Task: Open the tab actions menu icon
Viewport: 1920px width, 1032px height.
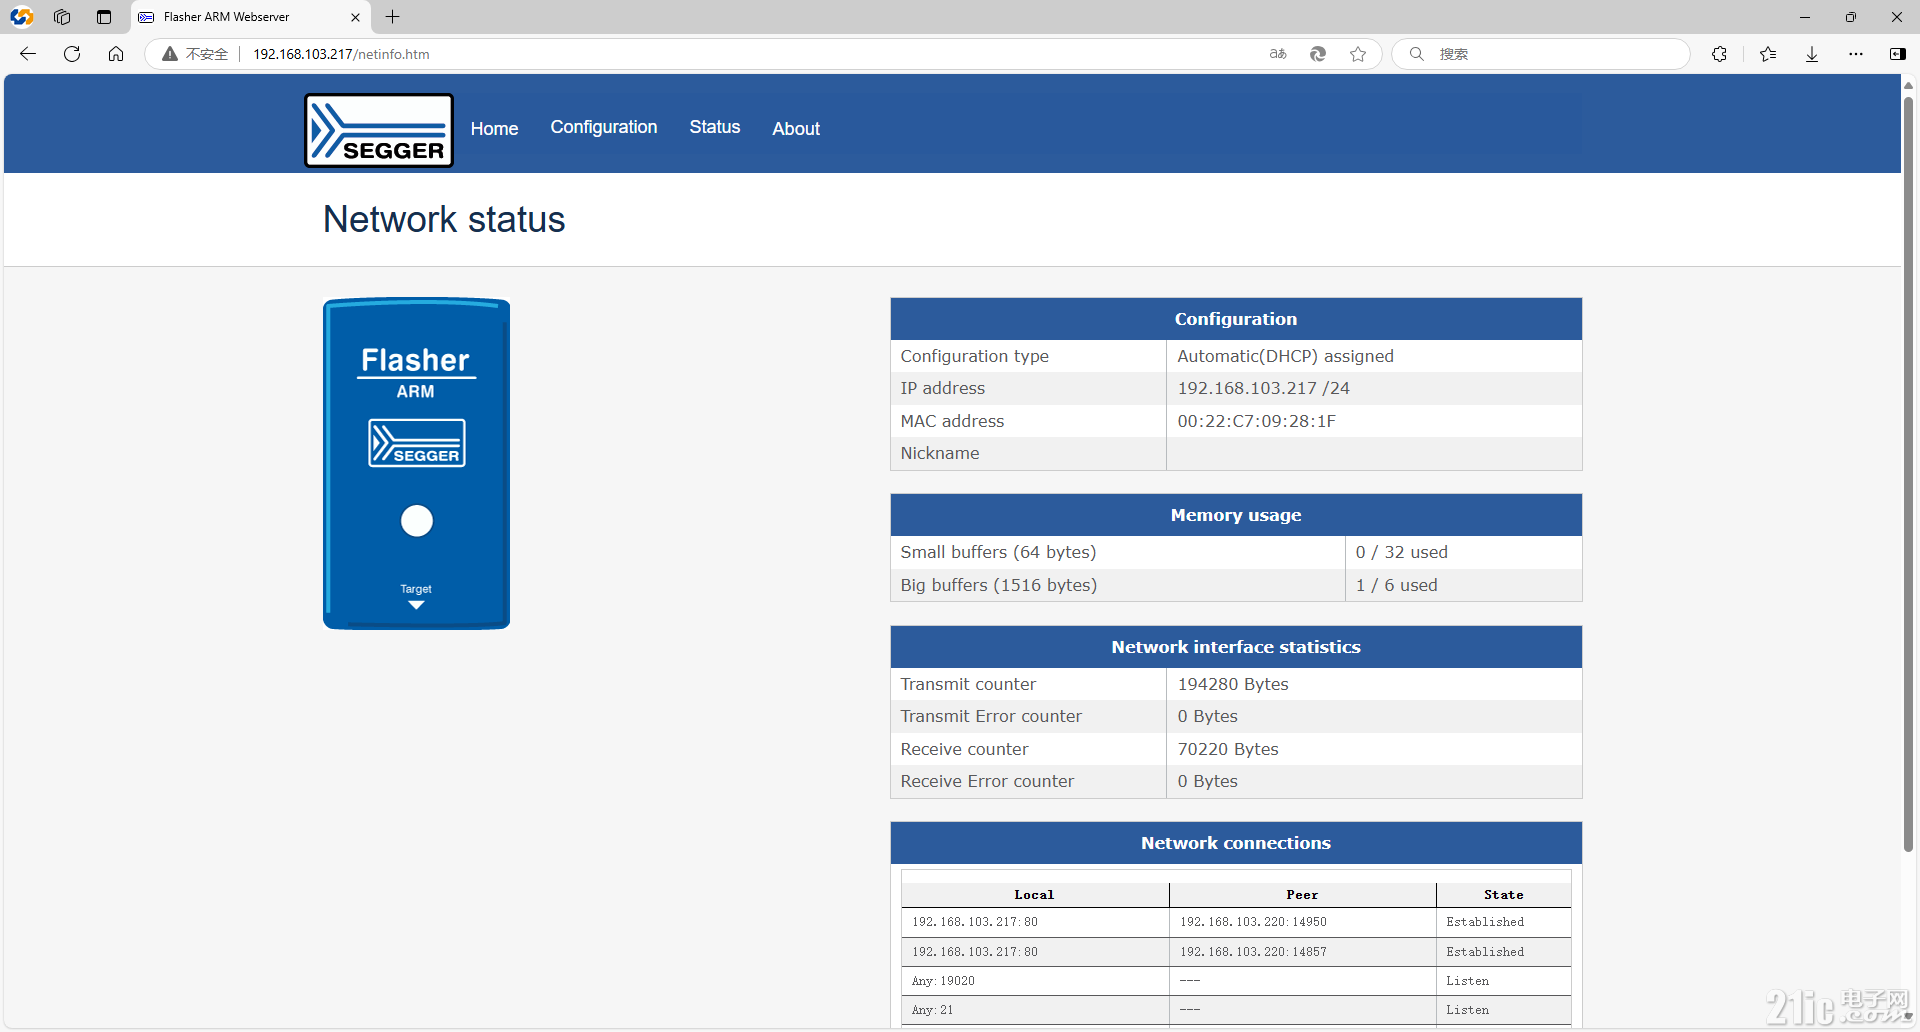Action: (104, 17)
